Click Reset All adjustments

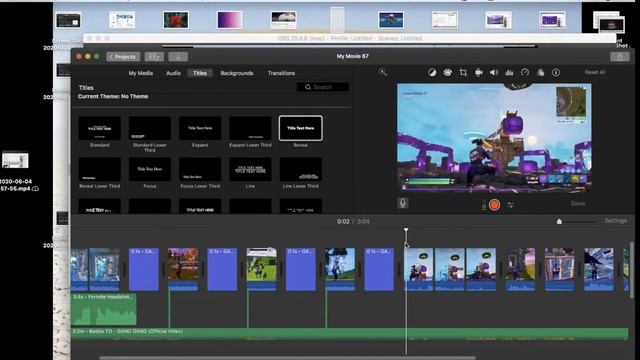point(595,72)
